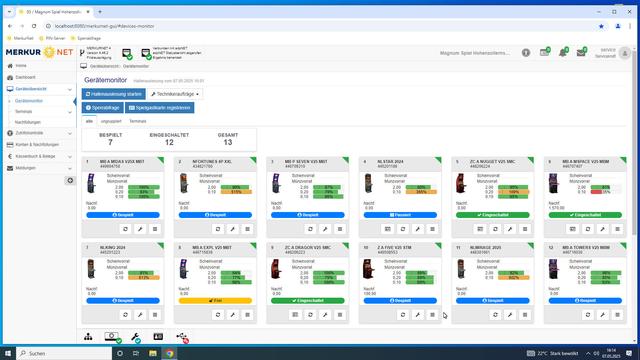The image size is (640, 360).
Task: Open notification bell in header
Action: click(x=563, y=53)
